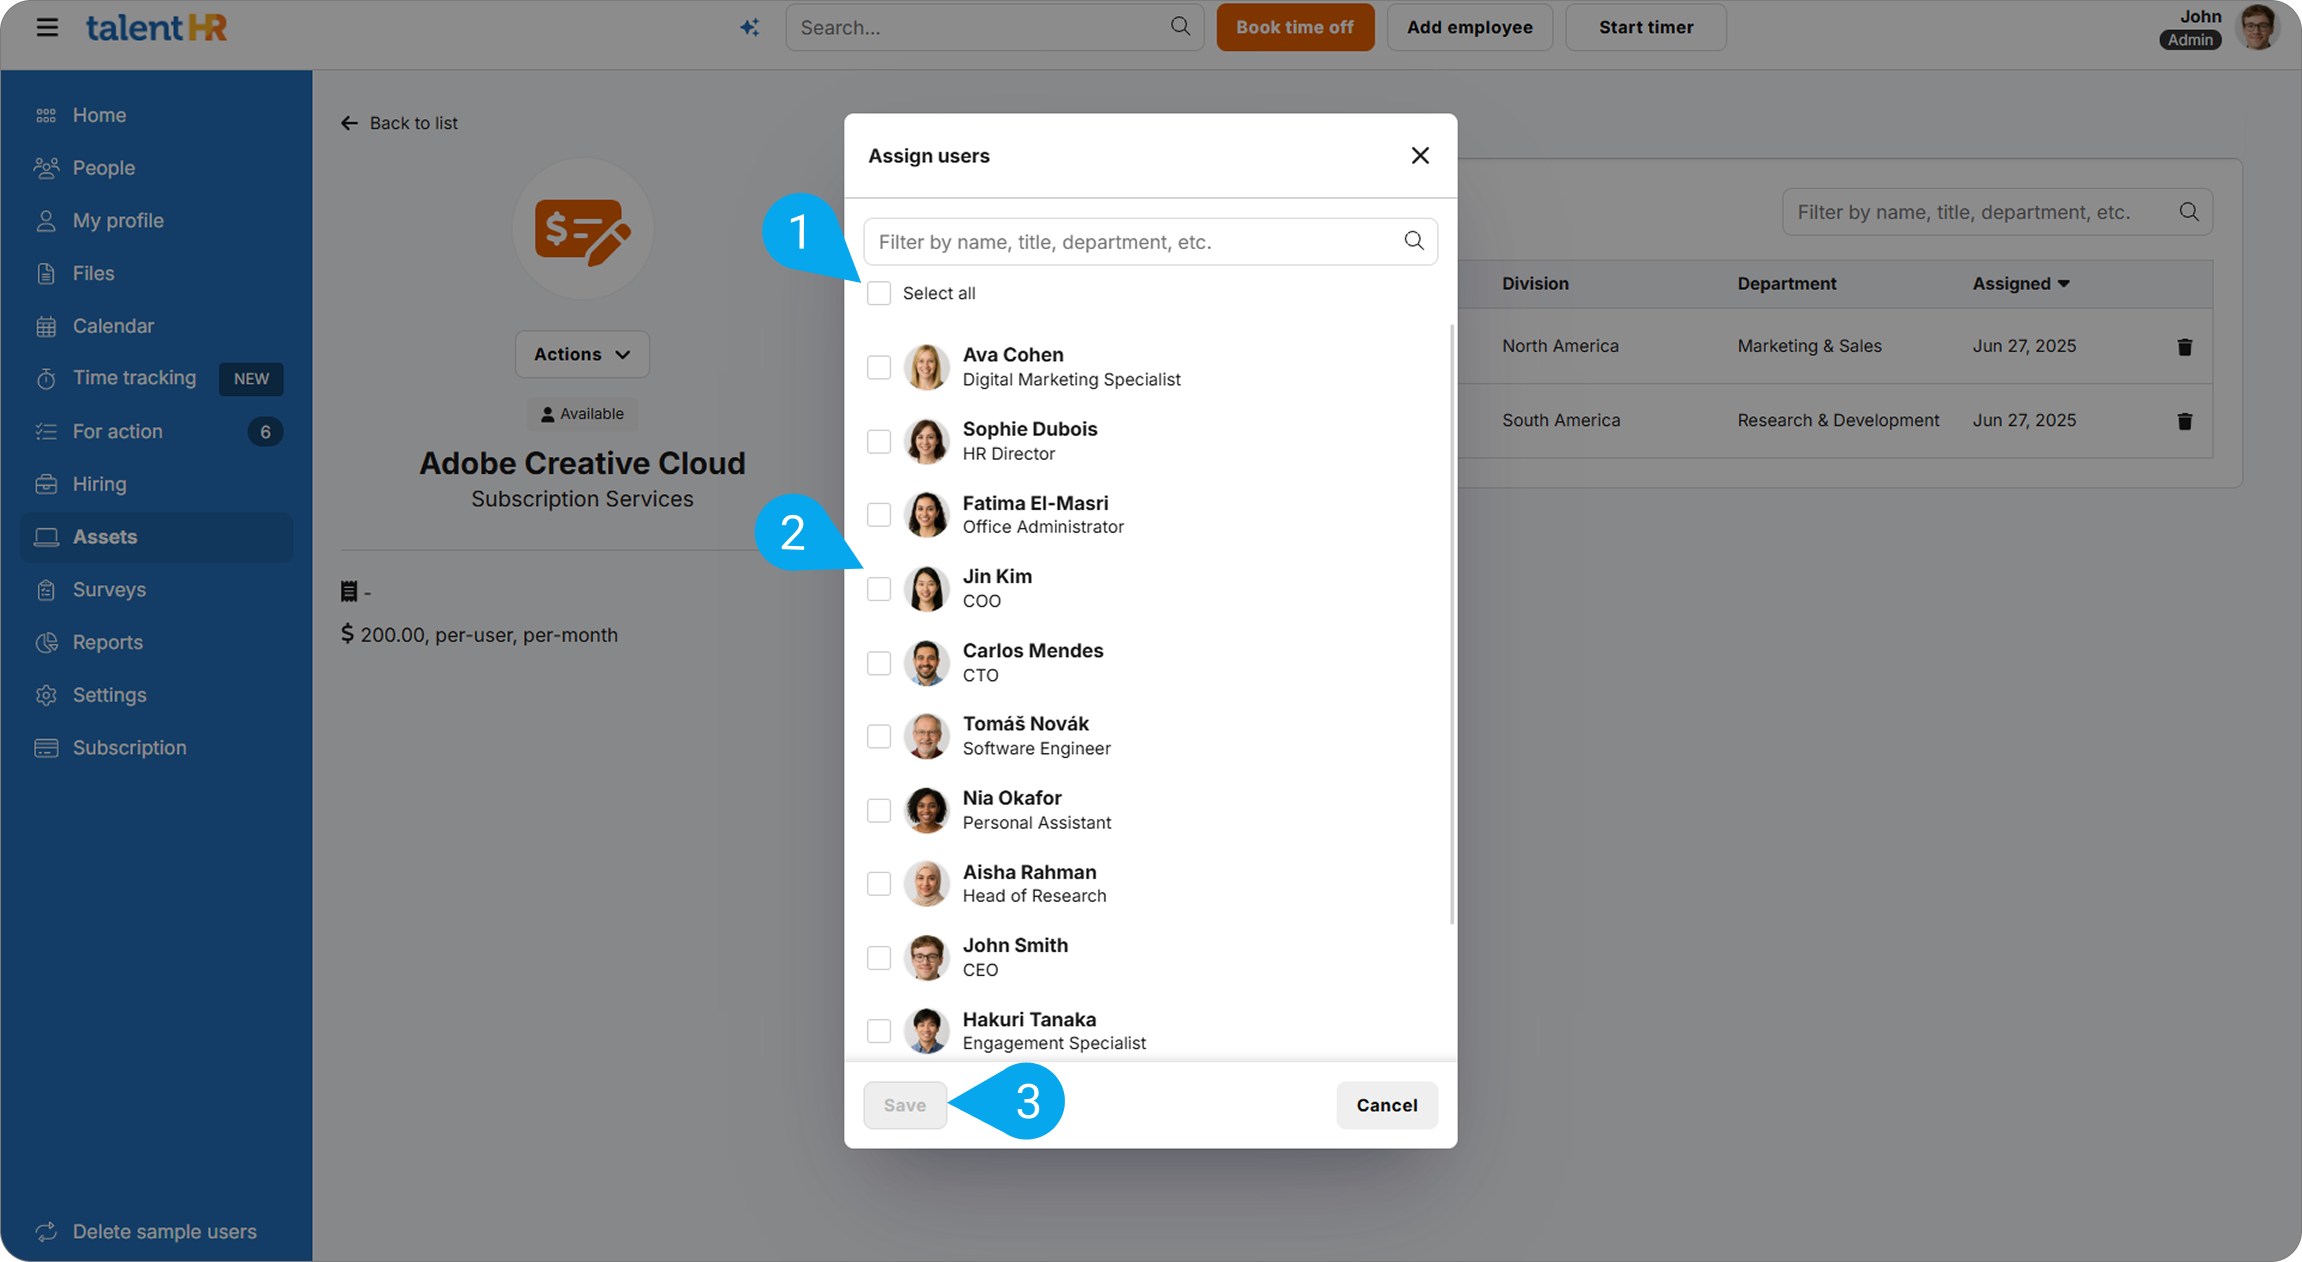Select Aisha Rahman's checkbox
The width and height of the screenshot is (2302, 1262).
coord(878,884)
